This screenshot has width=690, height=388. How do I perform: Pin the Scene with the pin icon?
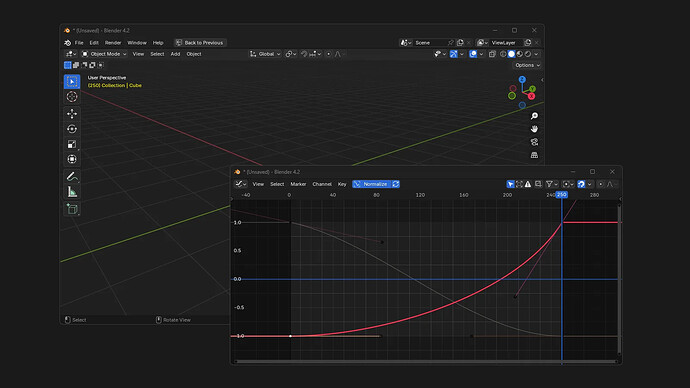(451, 43)
